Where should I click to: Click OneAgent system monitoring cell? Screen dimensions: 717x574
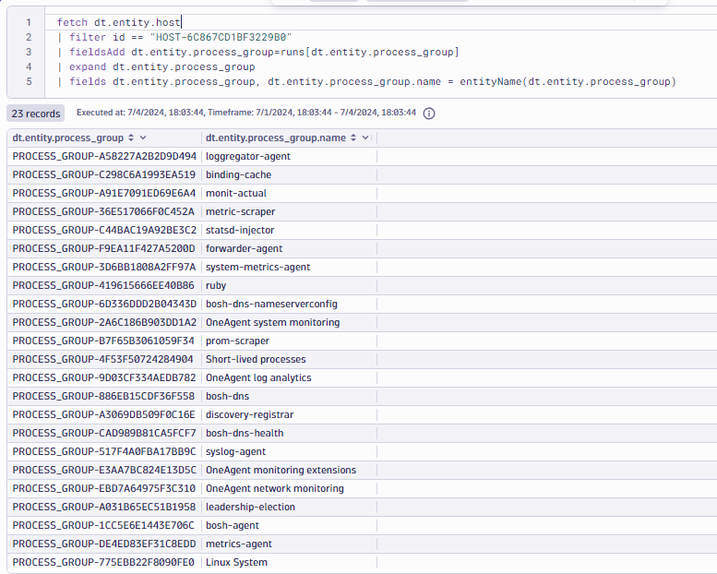click(272, 323)
